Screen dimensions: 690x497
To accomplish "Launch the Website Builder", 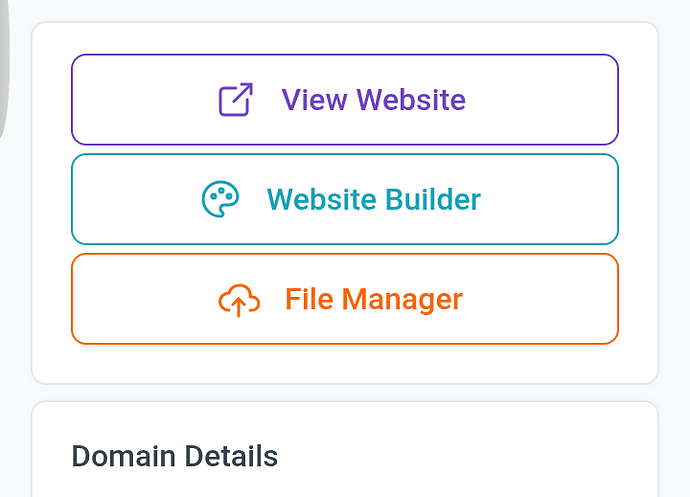I will [x=345, y=199].
